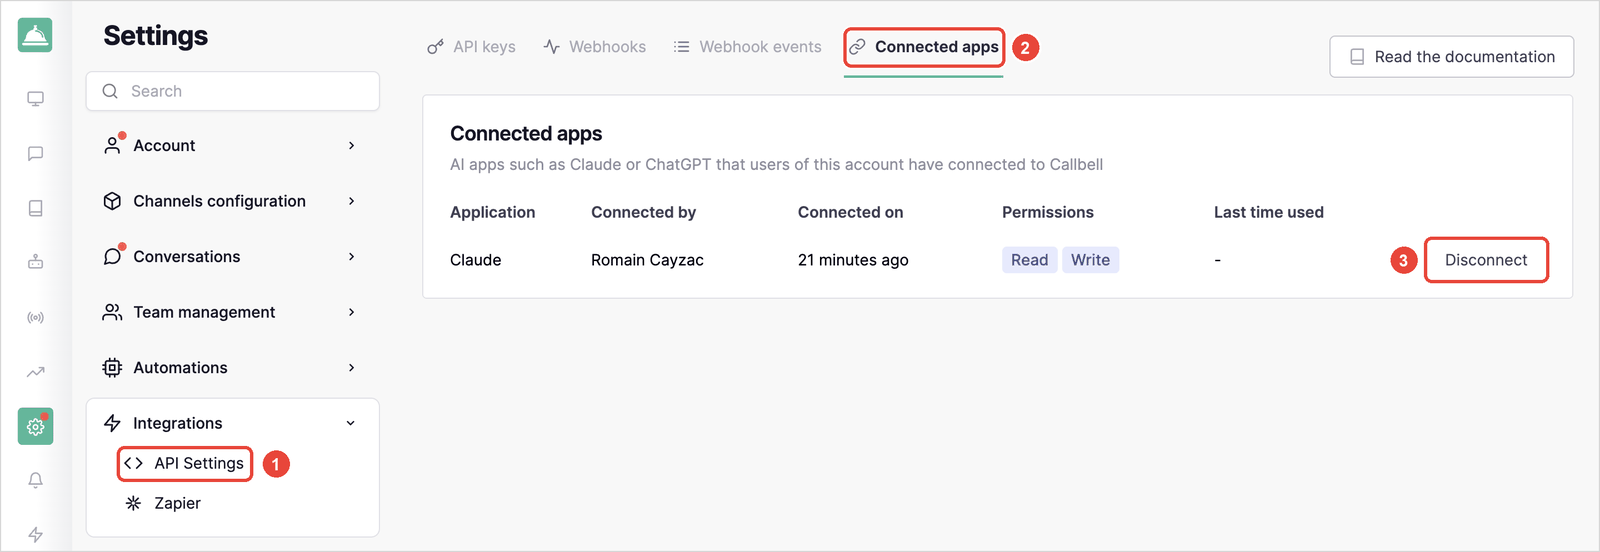This screenshot has height=552, width=1600.
Task: Click the Channels configuration cube icon
Action: 112,201
